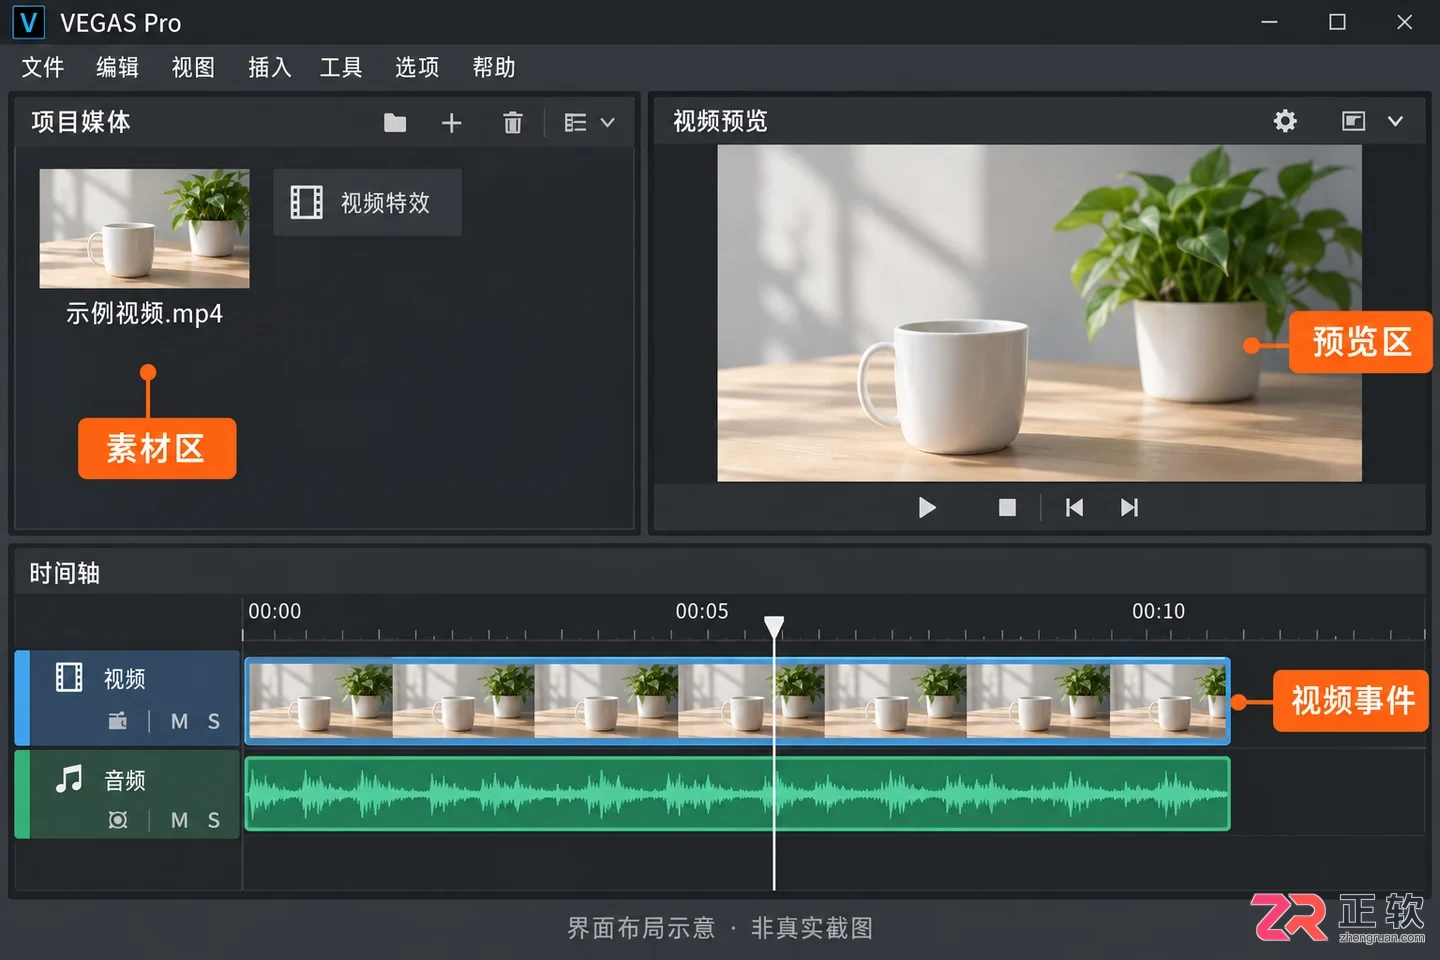Mute the 视频 track
Screen dimensions: 1440x960
pos(179,721)
